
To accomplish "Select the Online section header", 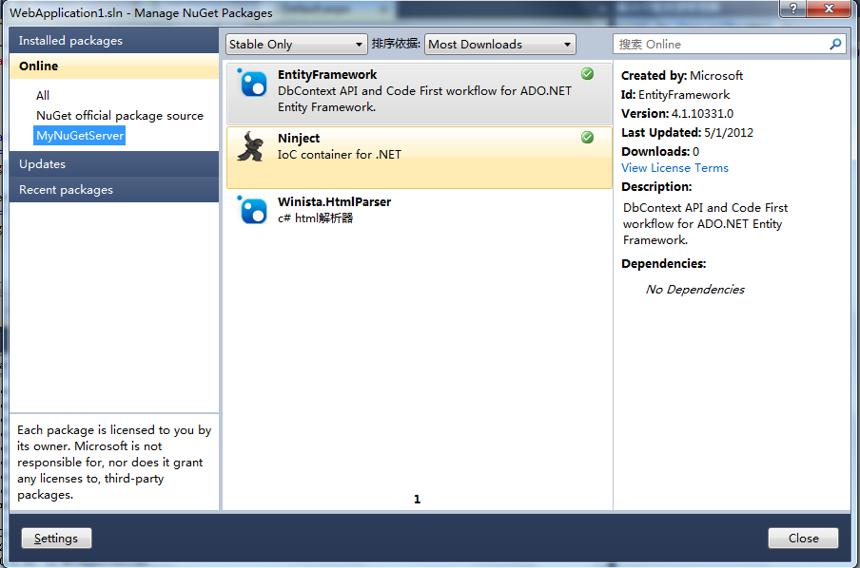I will [114, 66].
